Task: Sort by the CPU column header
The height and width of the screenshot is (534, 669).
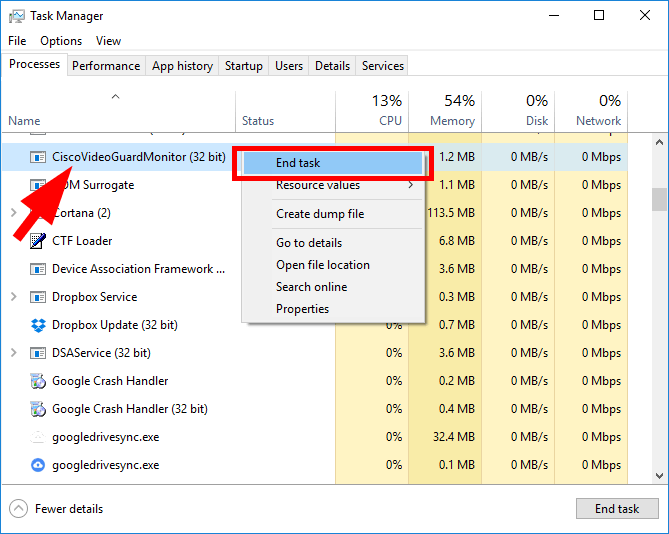Action: click(372, 111)
